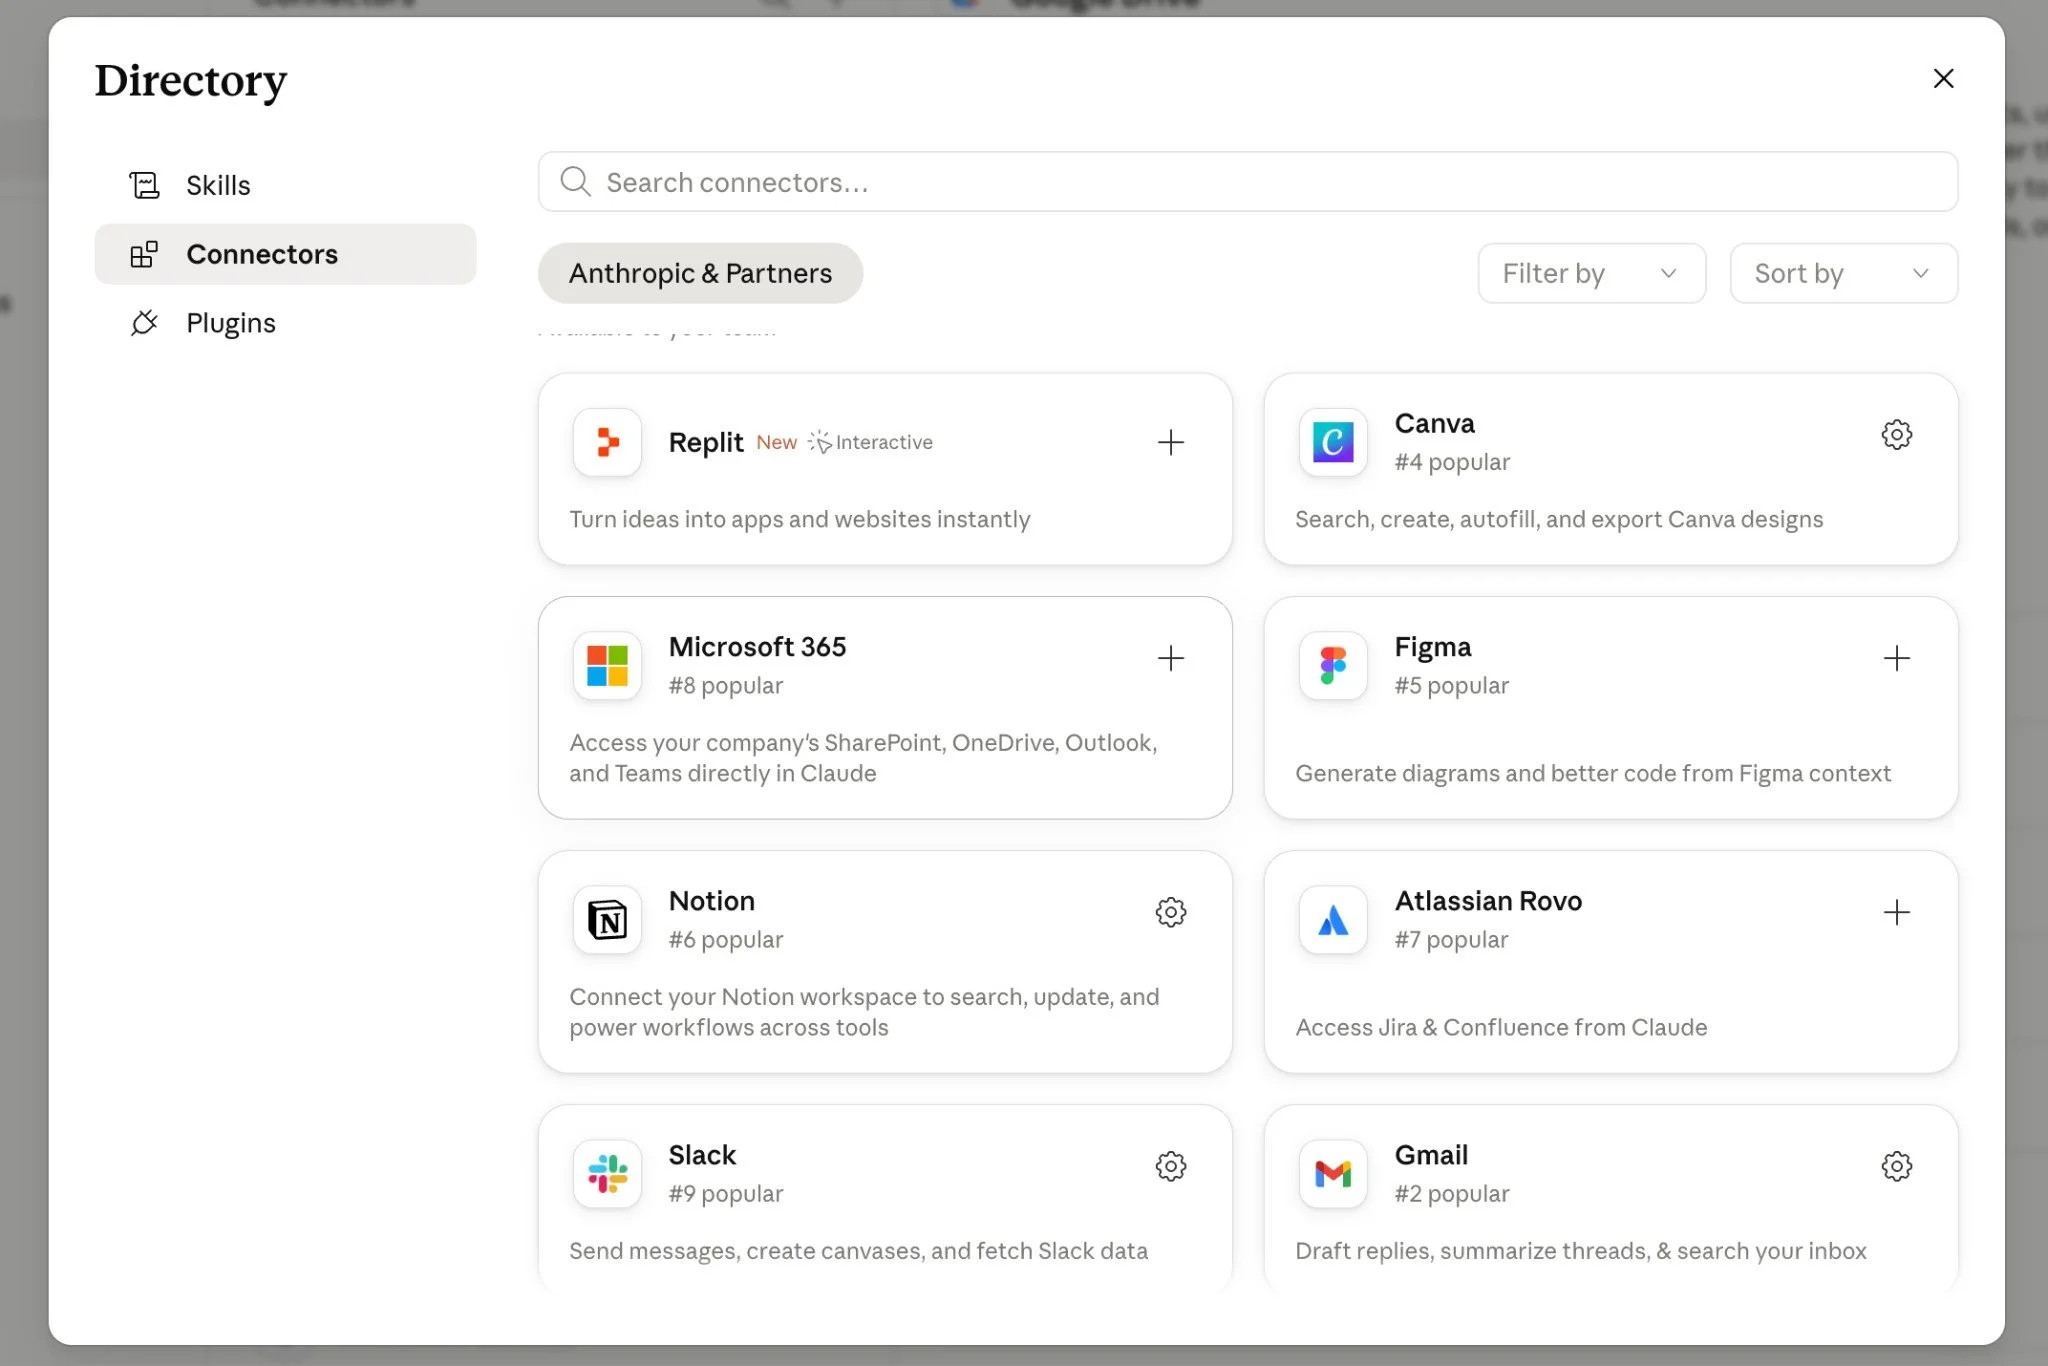
Task: Add the Figma connector with plus
Action: pyautogui.click(x=1896, y=658)
